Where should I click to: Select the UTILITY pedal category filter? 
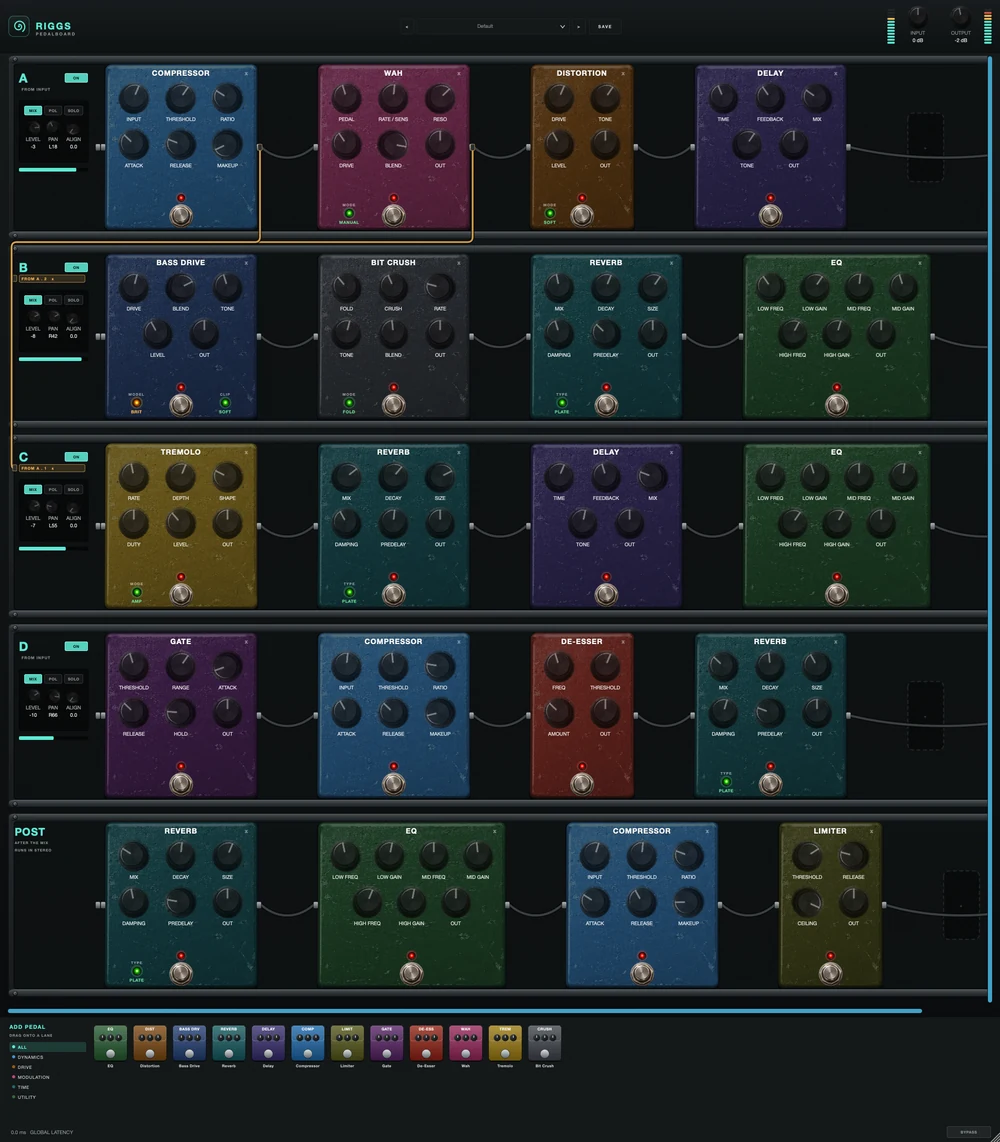[47, 1097]
